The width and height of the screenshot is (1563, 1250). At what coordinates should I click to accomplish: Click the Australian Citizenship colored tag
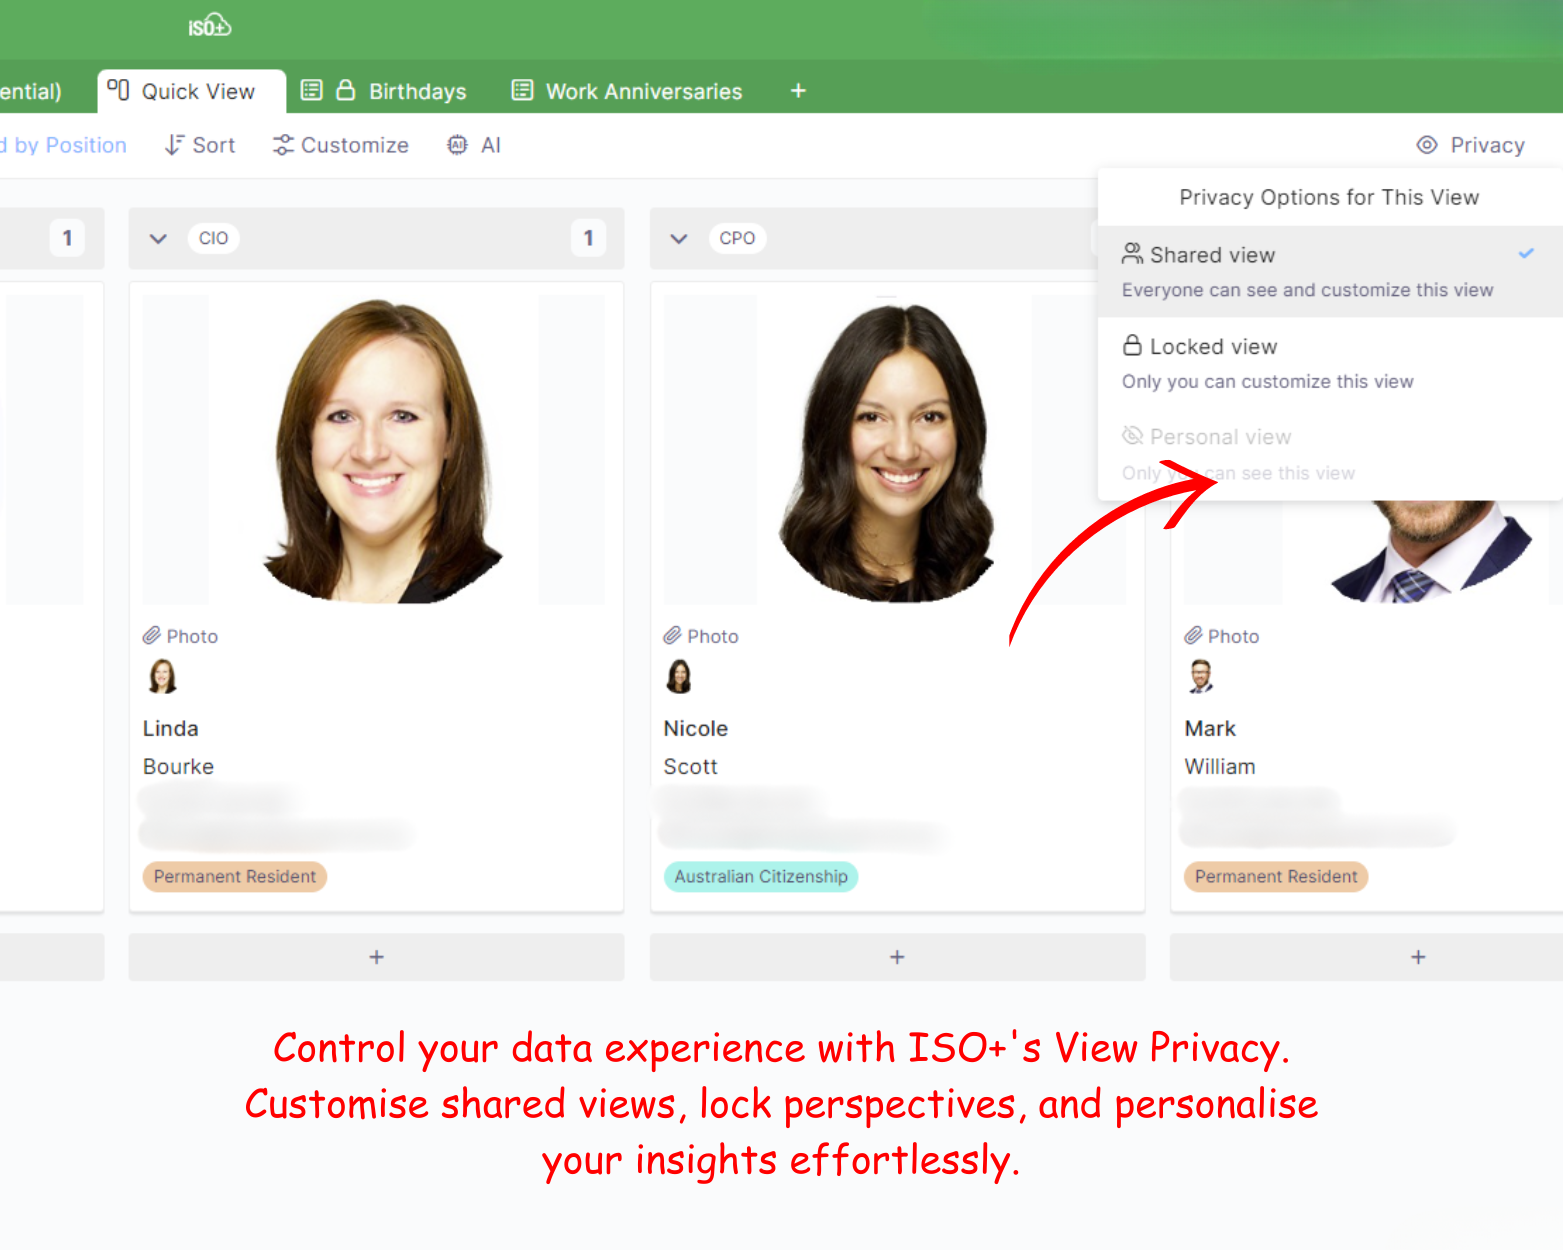pos(761,876)
